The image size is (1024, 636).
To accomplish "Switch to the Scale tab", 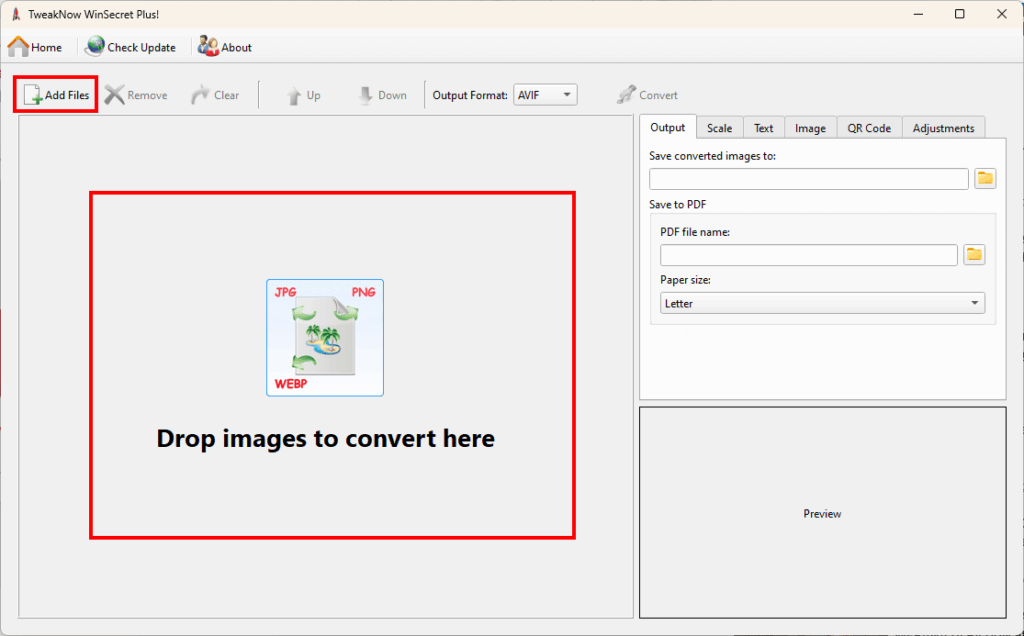I will pos(719,128).
